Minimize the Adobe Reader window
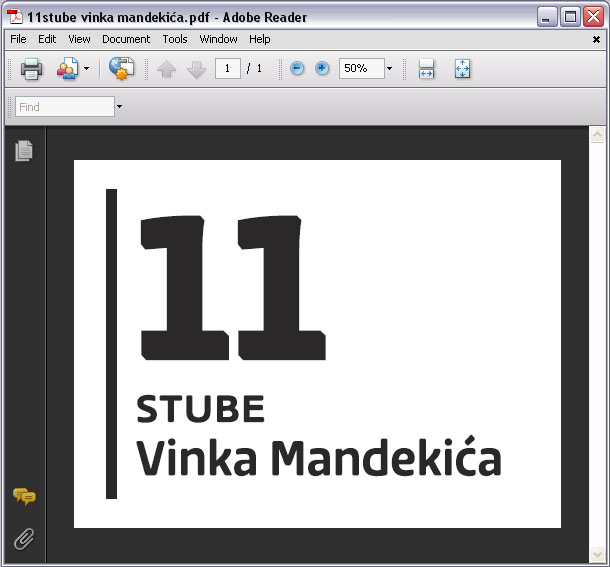The height and width of the screenshot is (567, 610). coord(547,17)
